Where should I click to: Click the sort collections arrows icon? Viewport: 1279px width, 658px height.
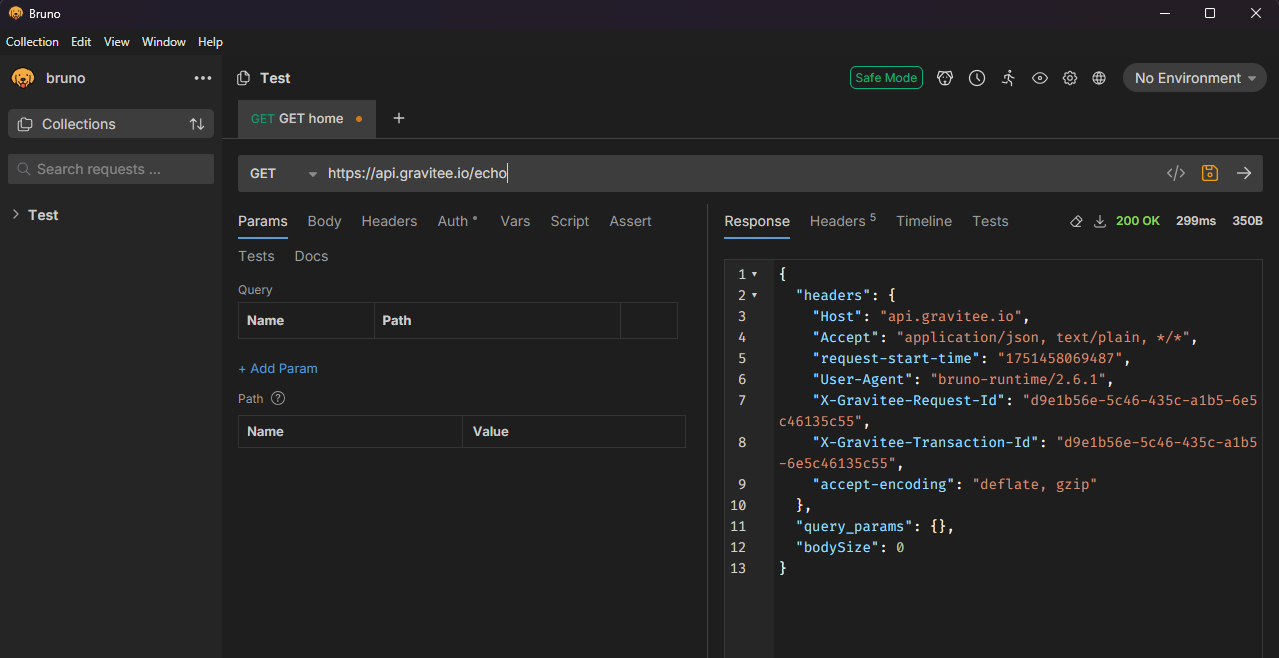point(197,124)
